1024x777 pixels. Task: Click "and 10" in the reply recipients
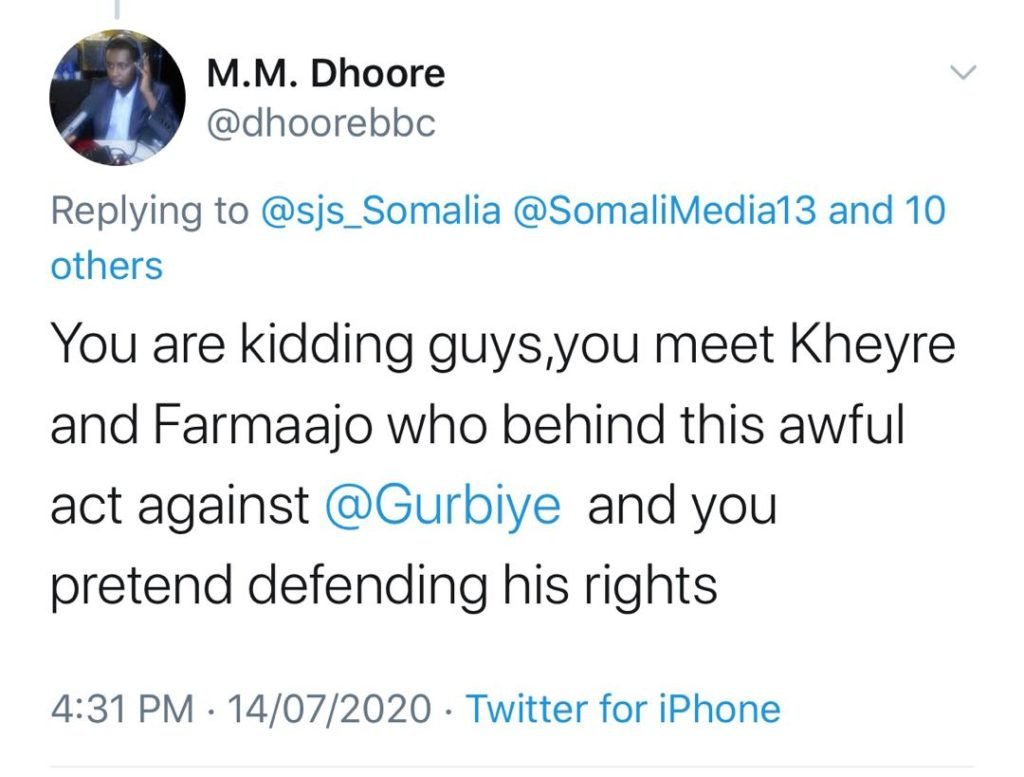point(884,212)
